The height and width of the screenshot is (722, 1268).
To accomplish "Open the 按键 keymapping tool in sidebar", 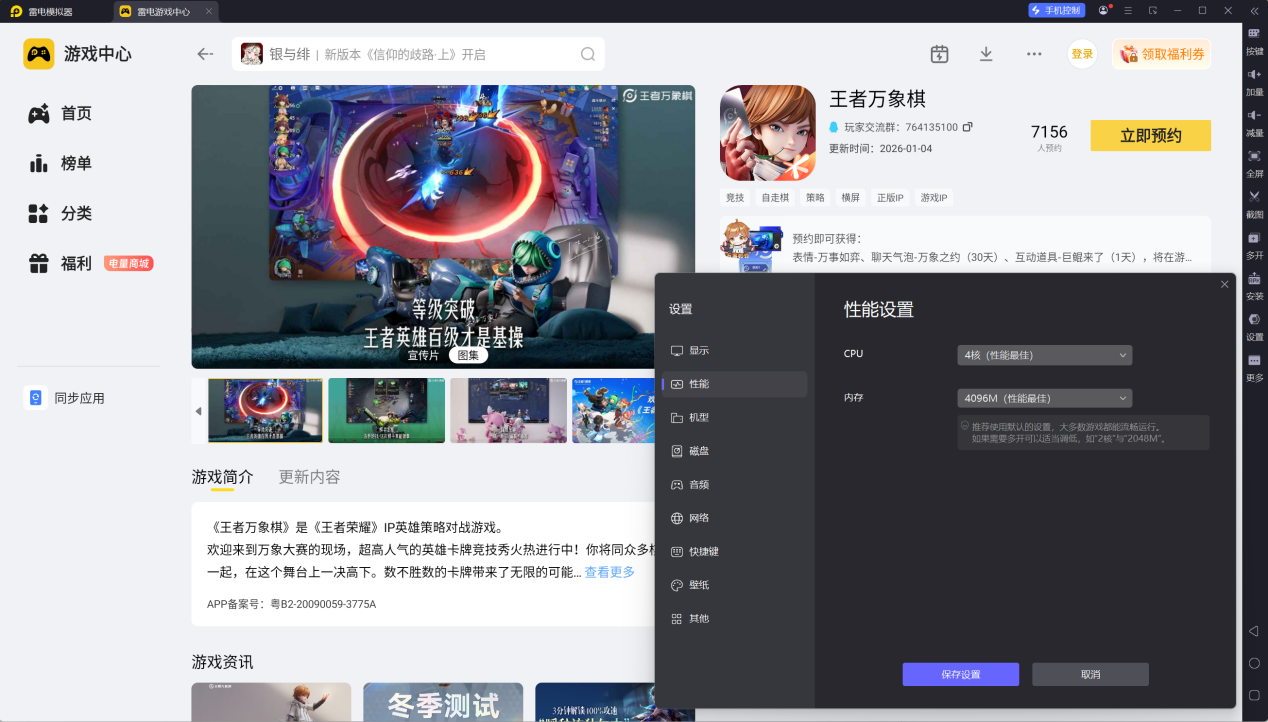I will [1254, 40].
